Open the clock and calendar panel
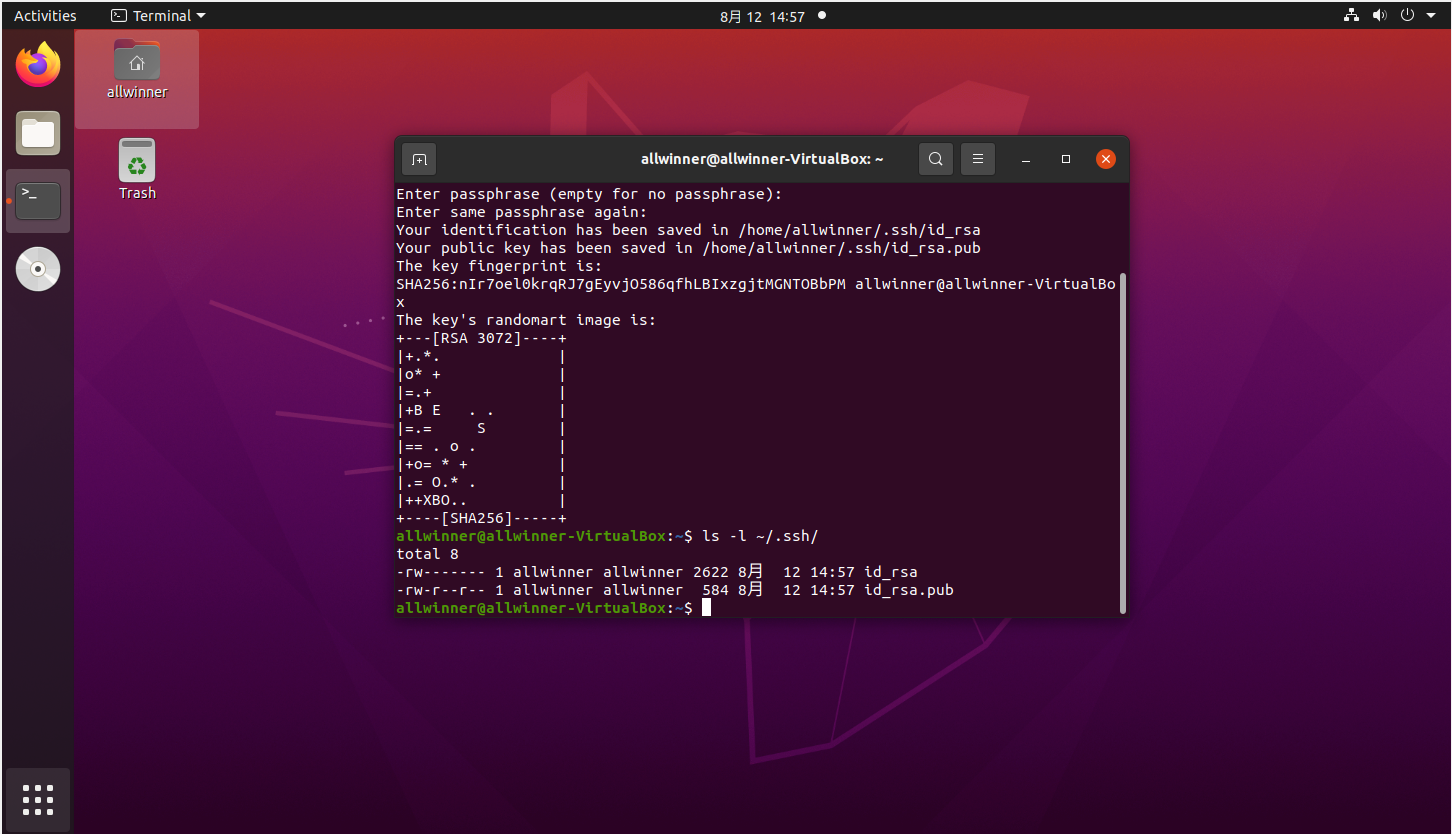The width and height of the screenshot is (1452, 834). (762, 16)
